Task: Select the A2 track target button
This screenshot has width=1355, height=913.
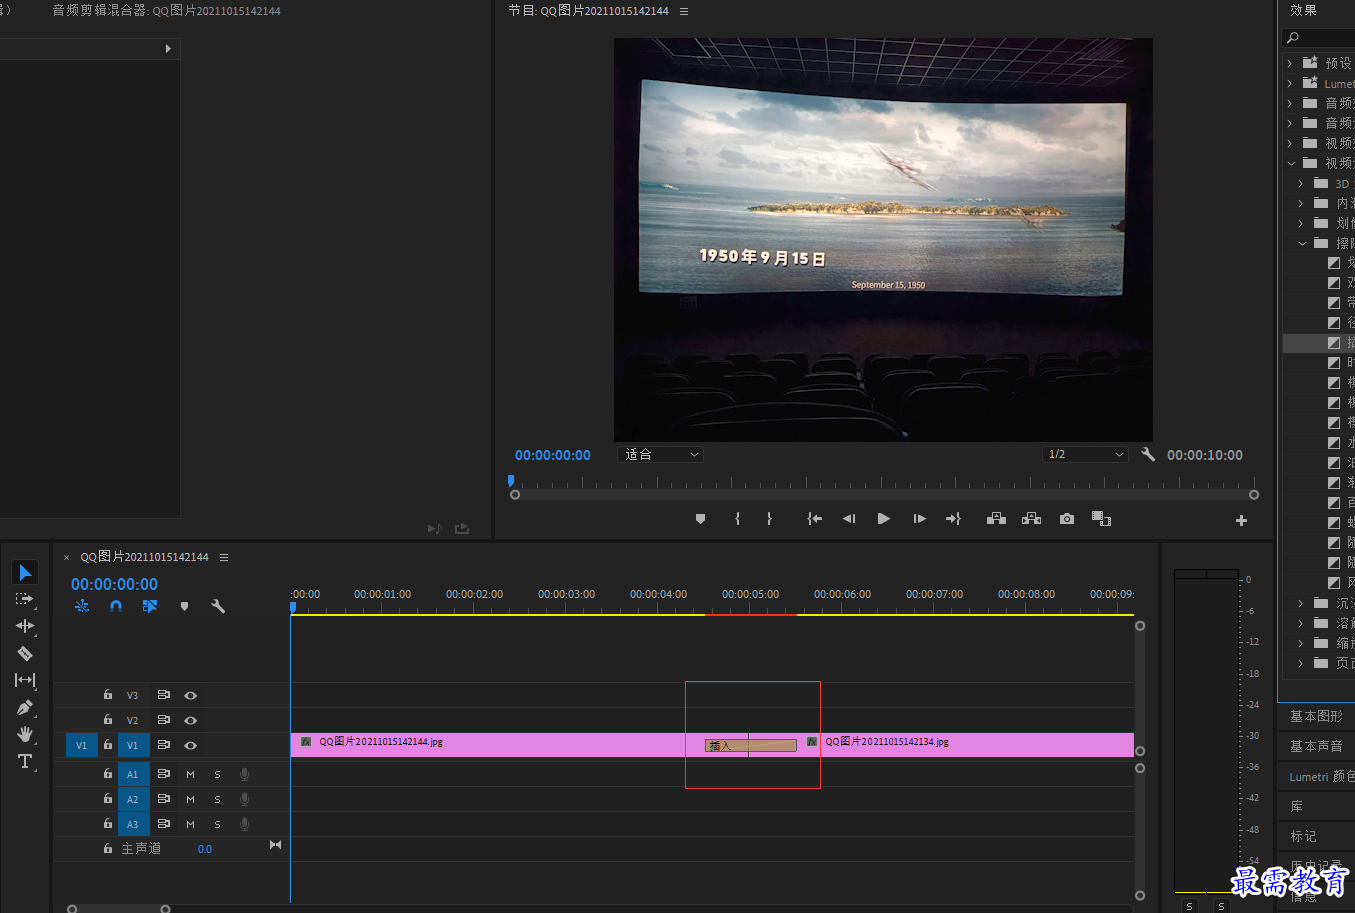Action: pos(132,799)
